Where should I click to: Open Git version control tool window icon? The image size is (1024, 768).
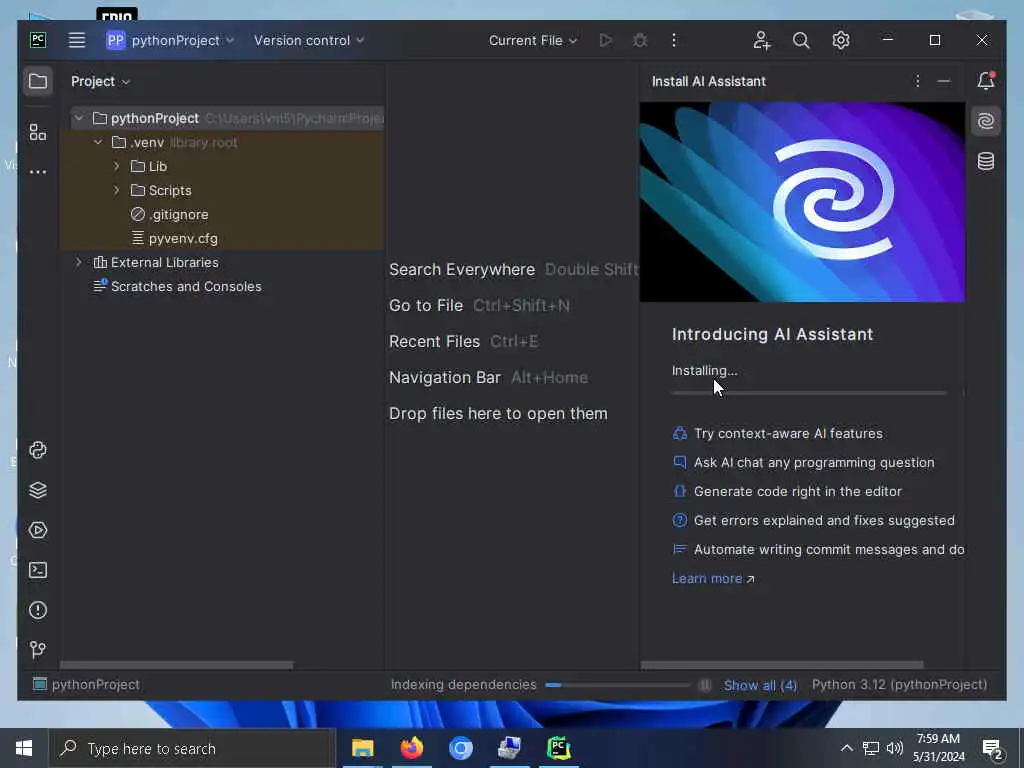(38, 649)
